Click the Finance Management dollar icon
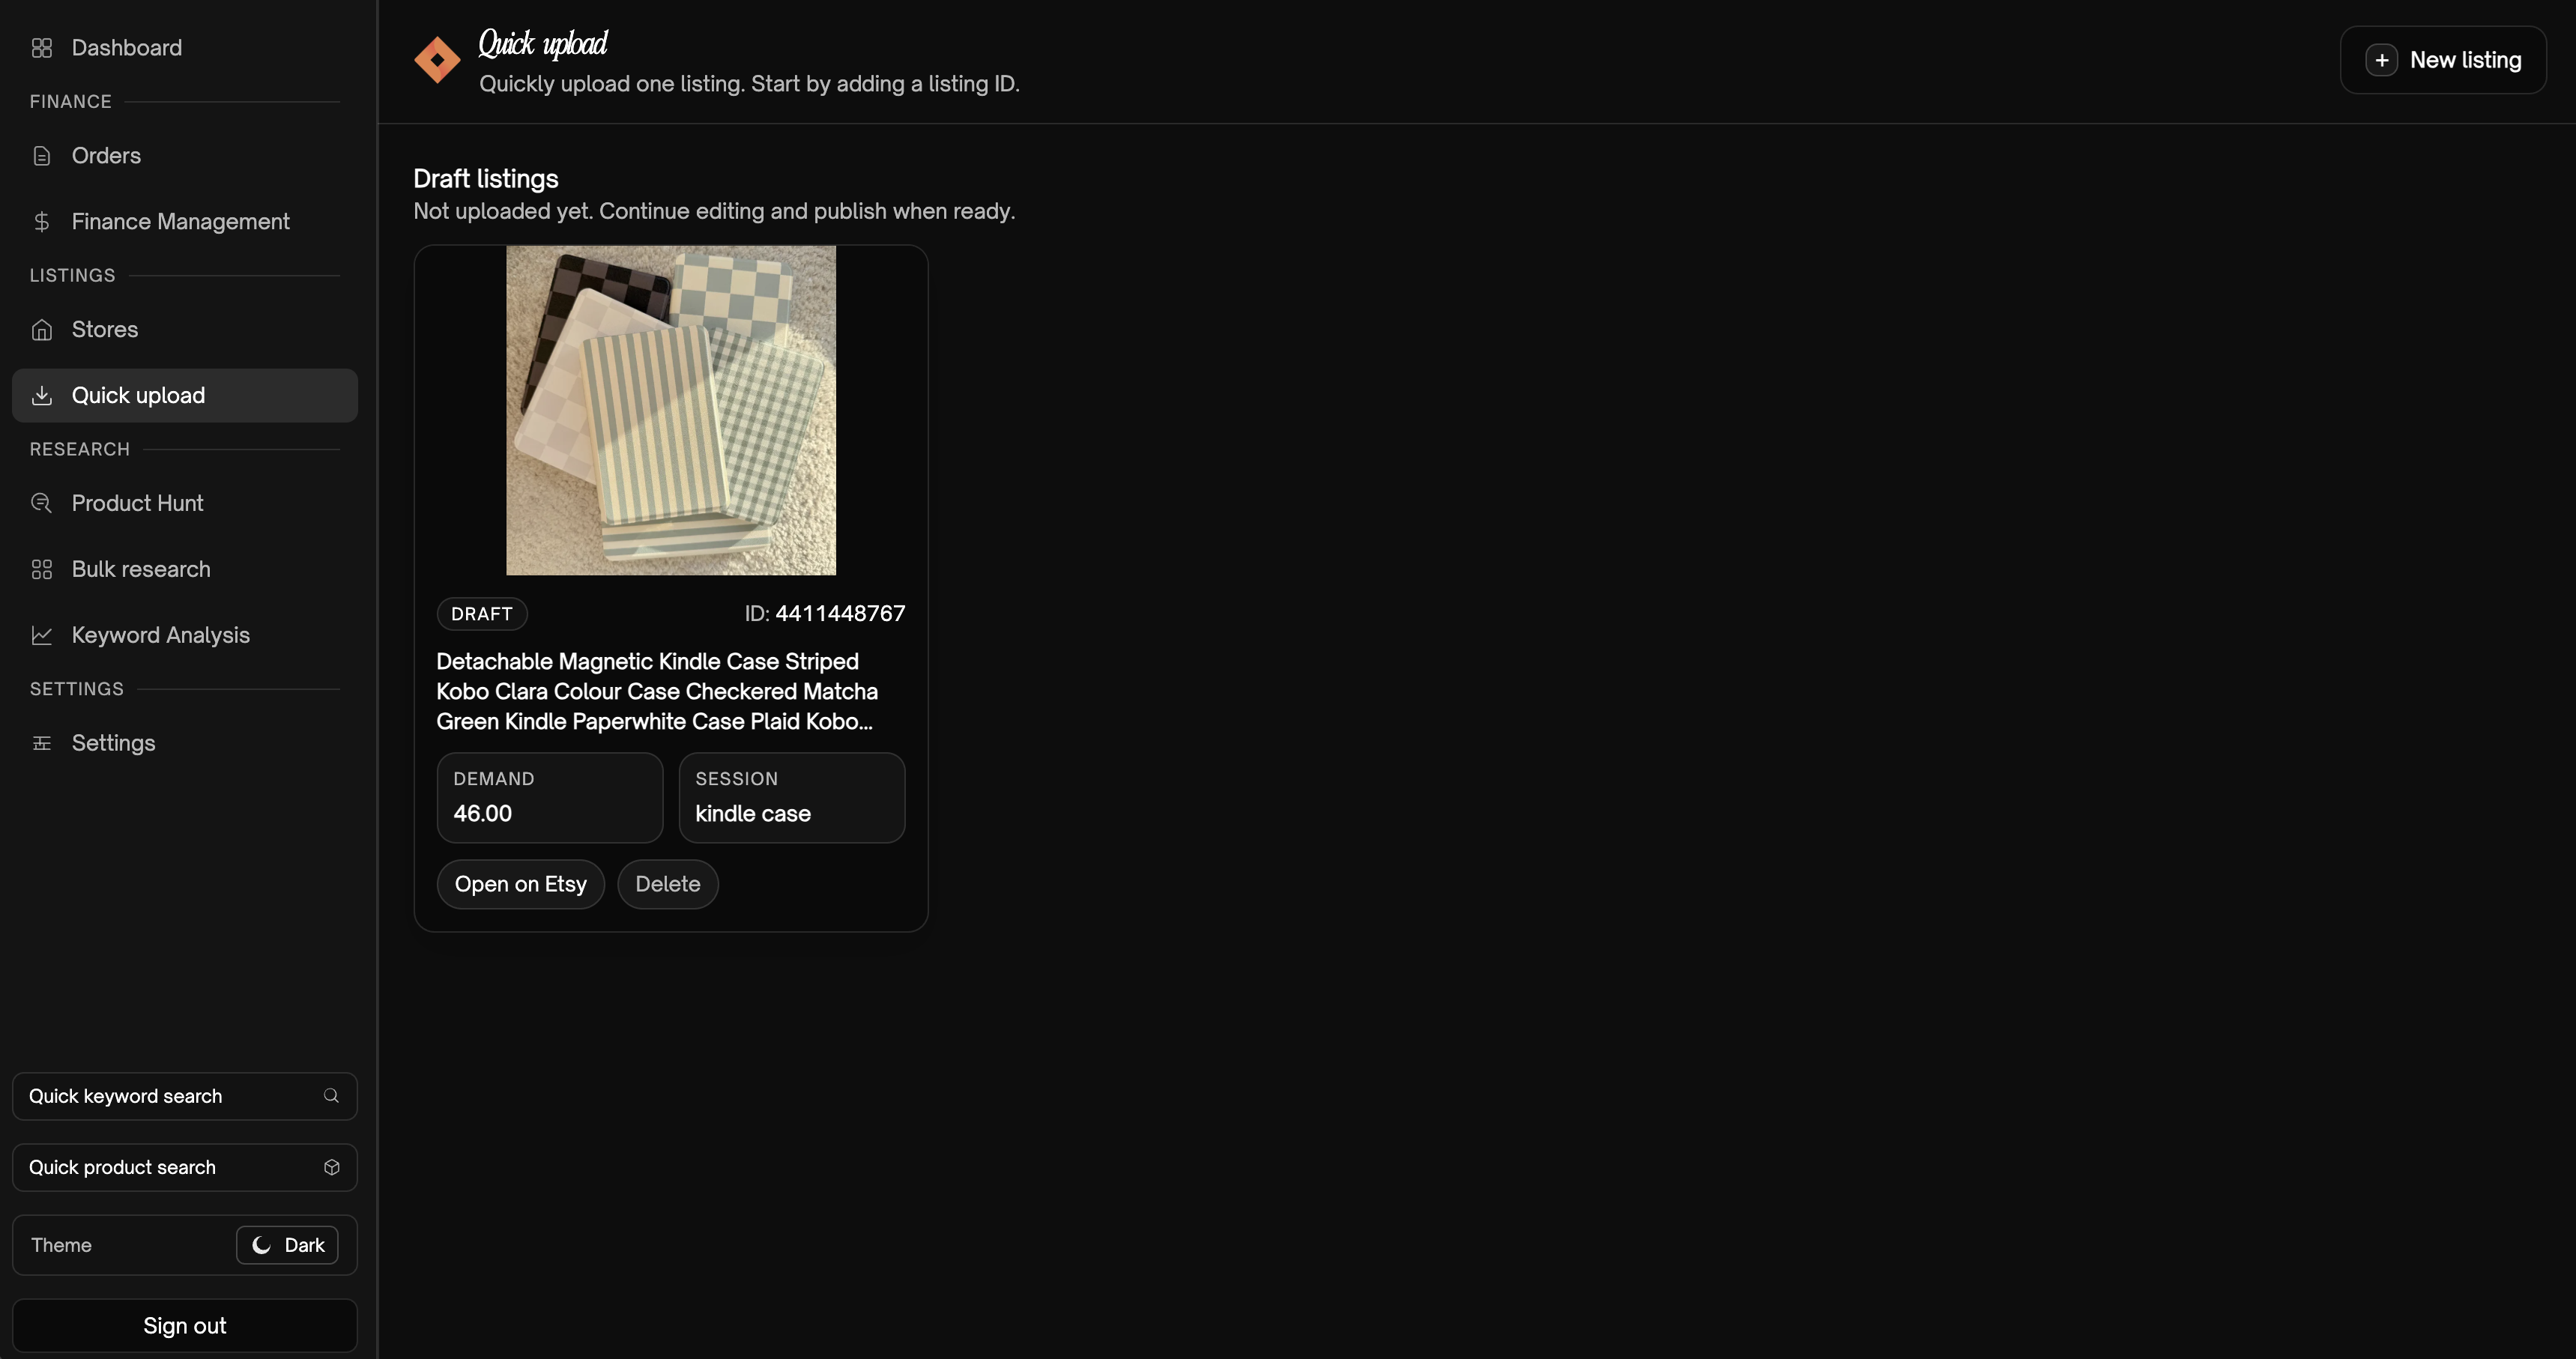Image resolution: width=2576 pixels, height=1359 pixels. 41,222
